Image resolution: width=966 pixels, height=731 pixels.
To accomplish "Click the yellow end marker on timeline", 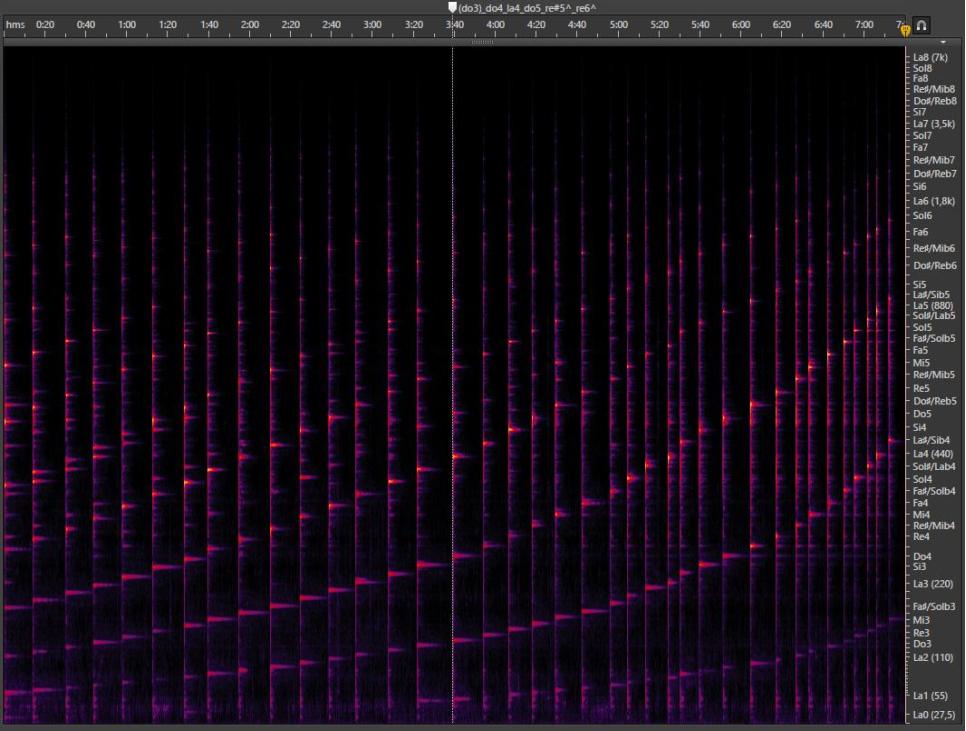I will (905, 30).
